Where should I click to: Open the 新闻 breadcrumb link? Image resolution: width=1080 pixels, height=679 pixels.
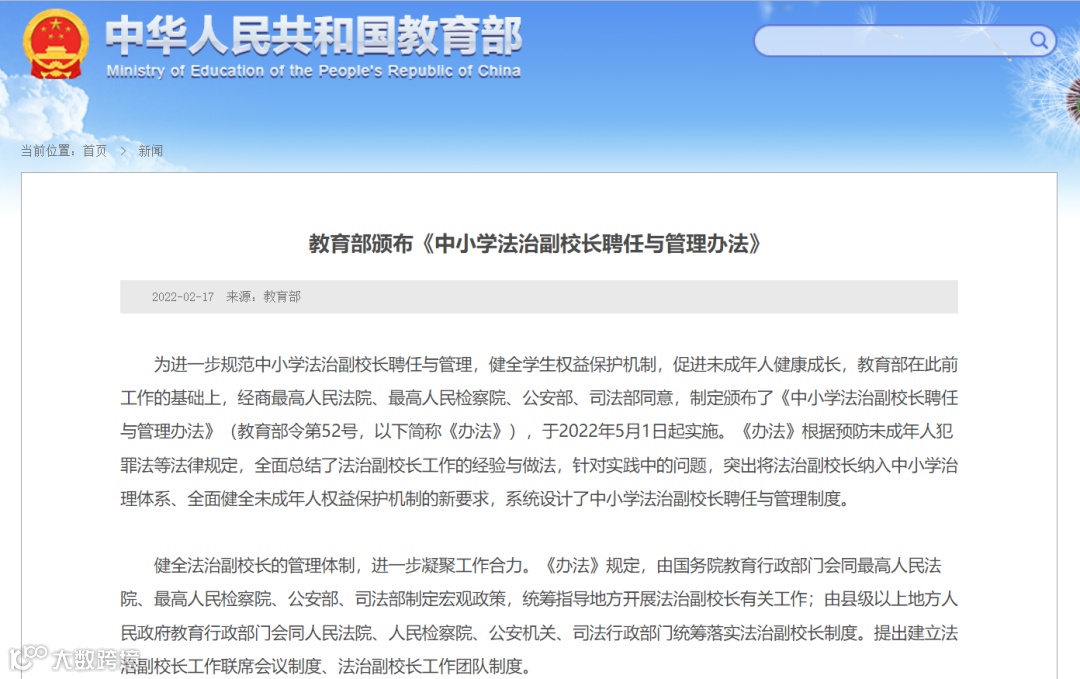tap(151, 151)
